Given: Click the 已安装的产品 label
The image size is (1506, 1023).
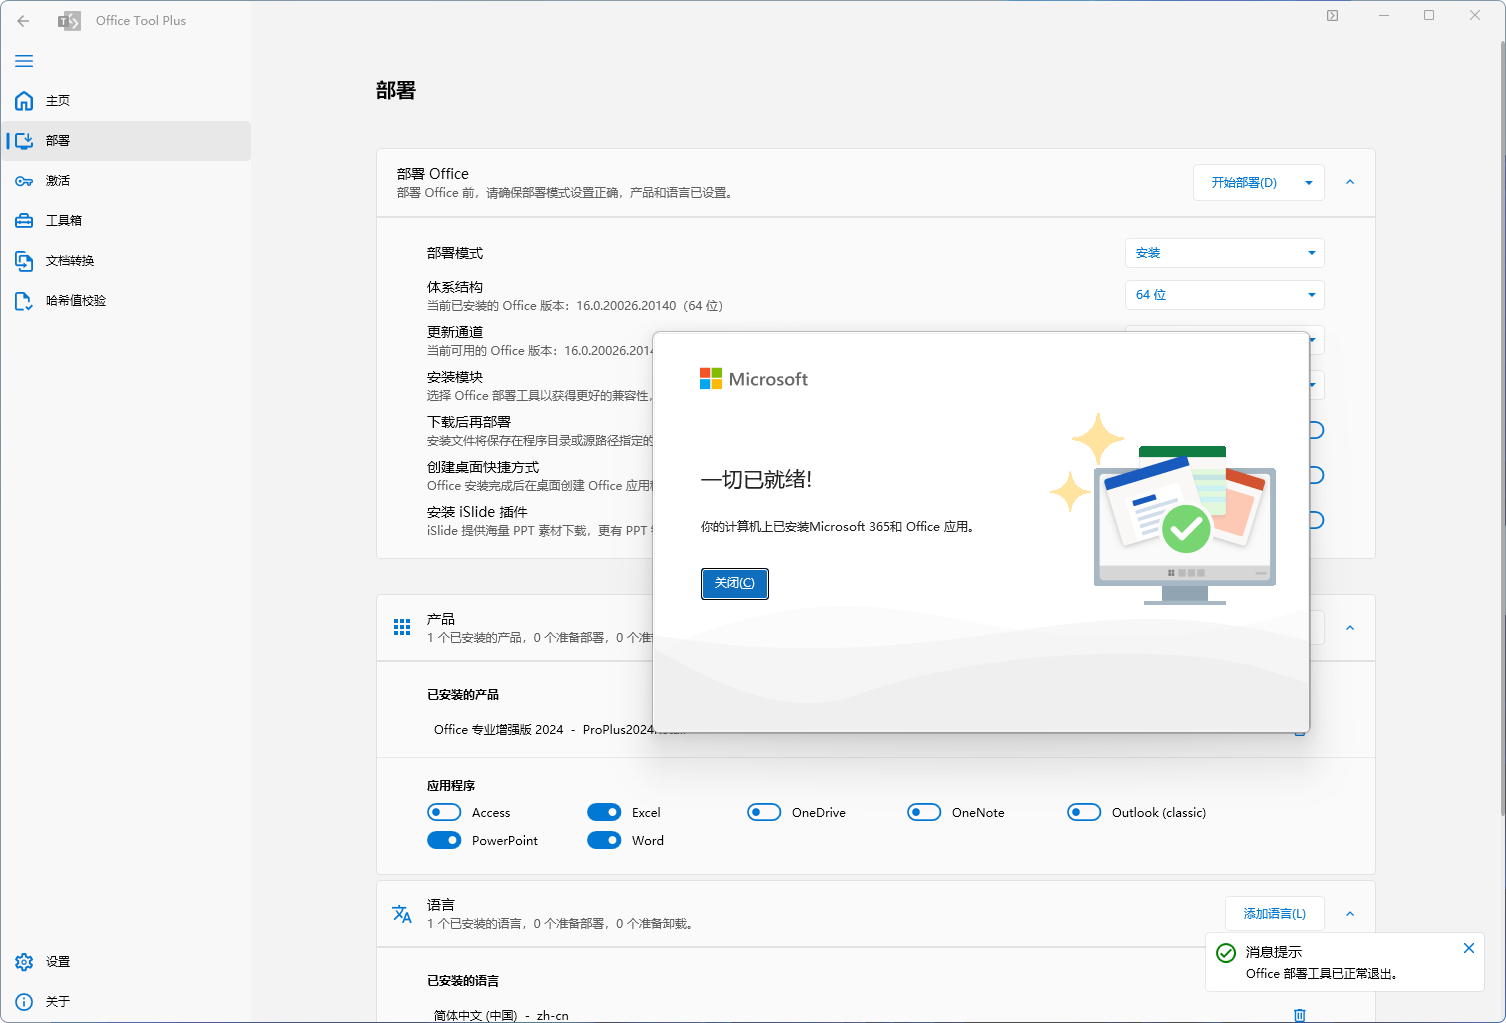Looking at the screenshot, I should tap(463, 695).
